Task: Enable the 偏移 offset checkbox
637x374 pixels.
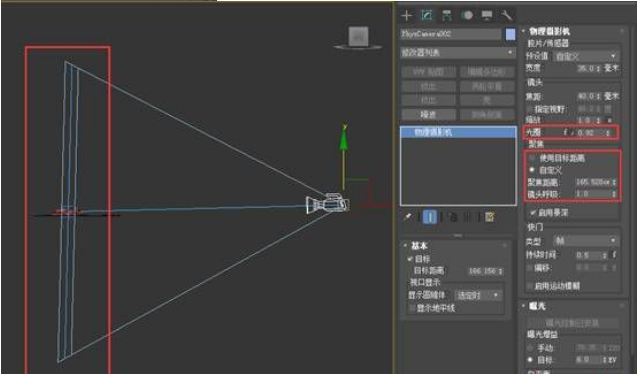Action: pos(530,268)
